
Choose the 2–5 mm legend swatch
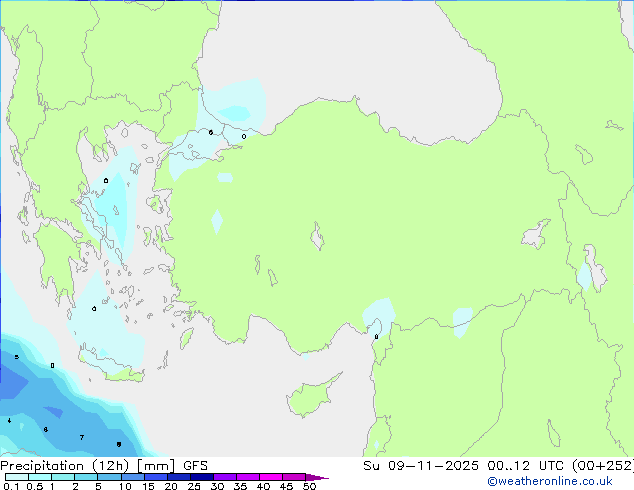pos(86,477)
